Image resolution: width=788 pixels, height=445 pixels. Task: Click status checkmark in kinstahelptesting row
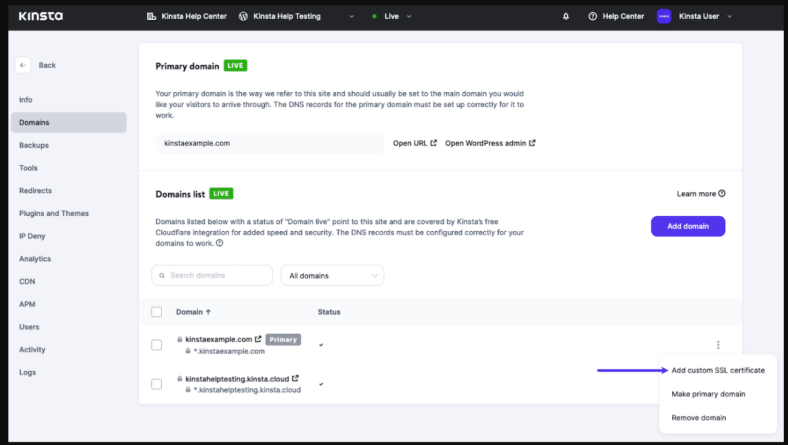[321, 384]
